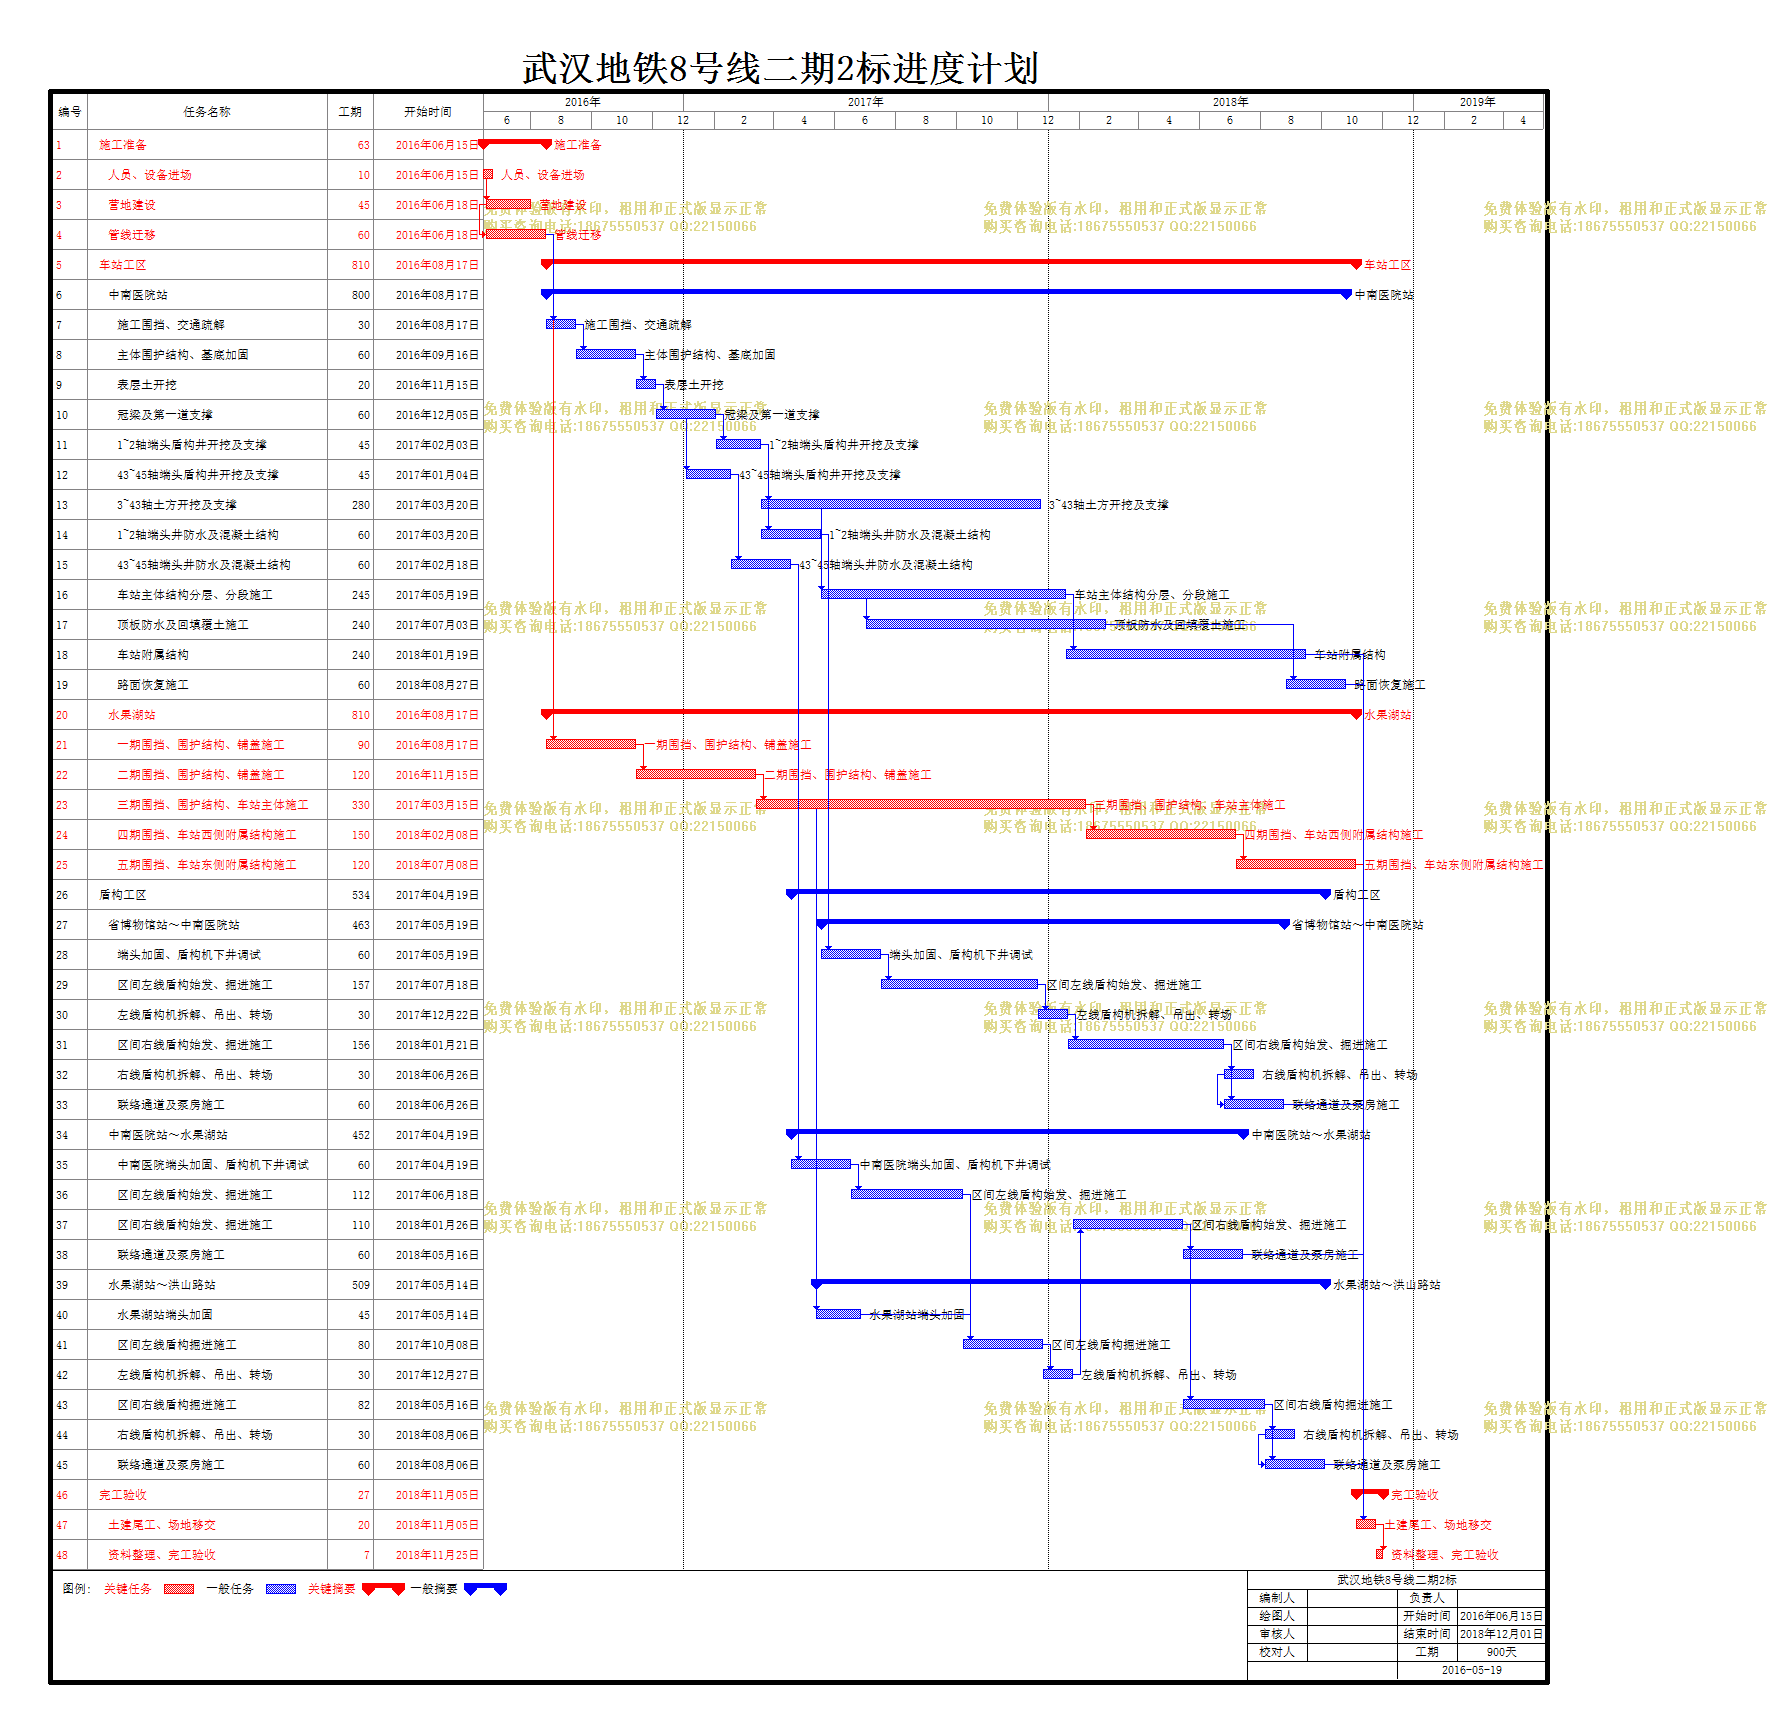Click the 工期 column header
The image size is (1767, 1731).
[350, 112]
